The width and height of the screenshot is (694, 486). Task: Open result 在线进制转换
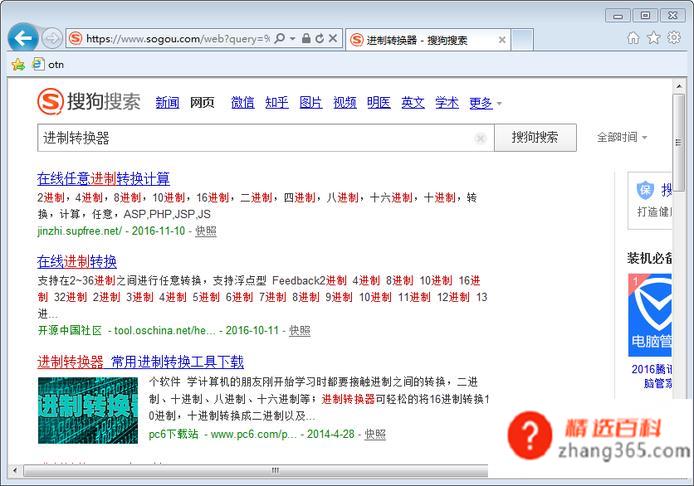coord(77,262)
